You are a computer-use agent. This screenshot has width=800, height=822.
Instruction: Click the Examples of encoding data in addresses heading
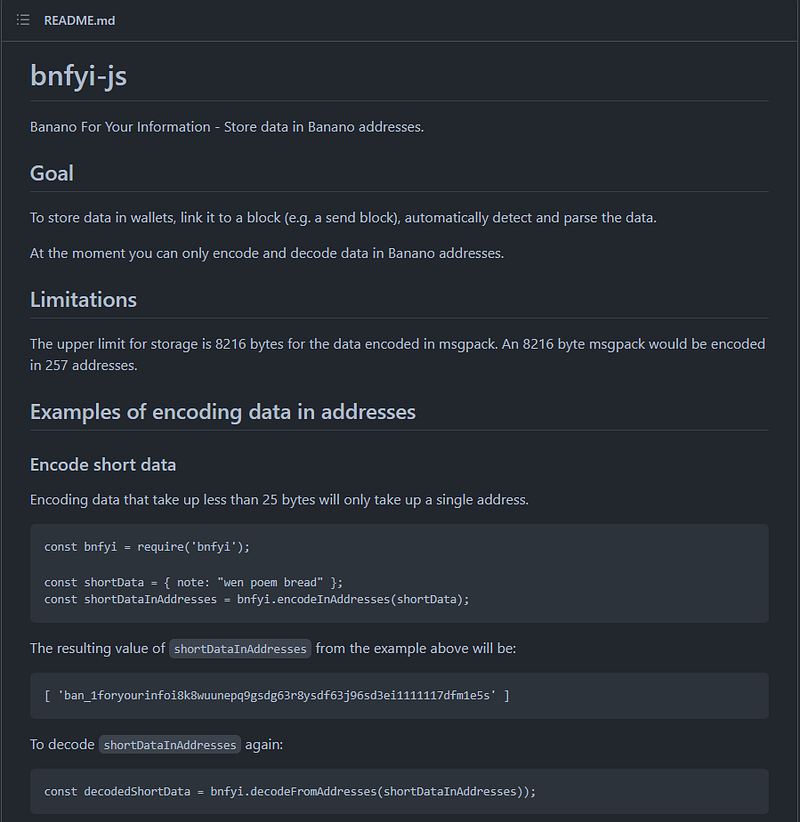[x=223, y=412]
